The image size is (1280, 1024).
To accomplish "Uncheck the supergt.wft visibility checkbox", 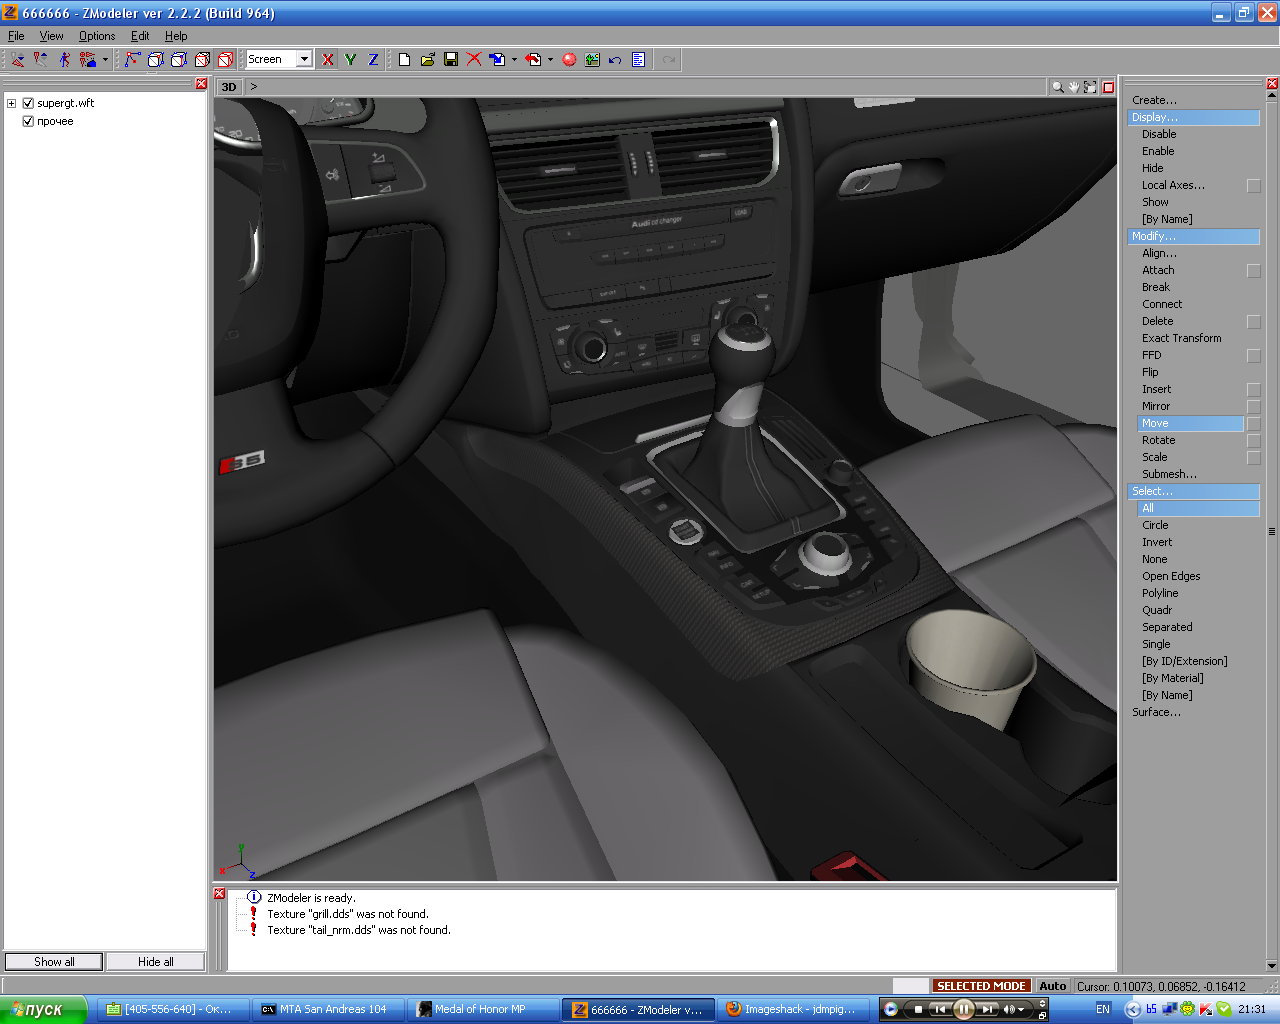I will point(28,103).
